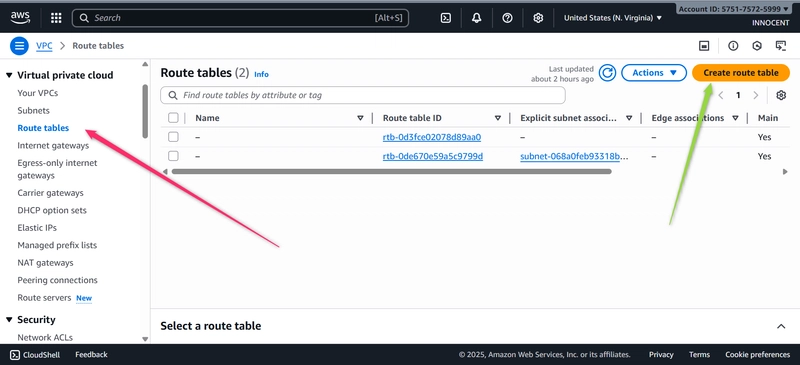
Task: Refresh the route tables list
Action: click(x=607, y=73)
